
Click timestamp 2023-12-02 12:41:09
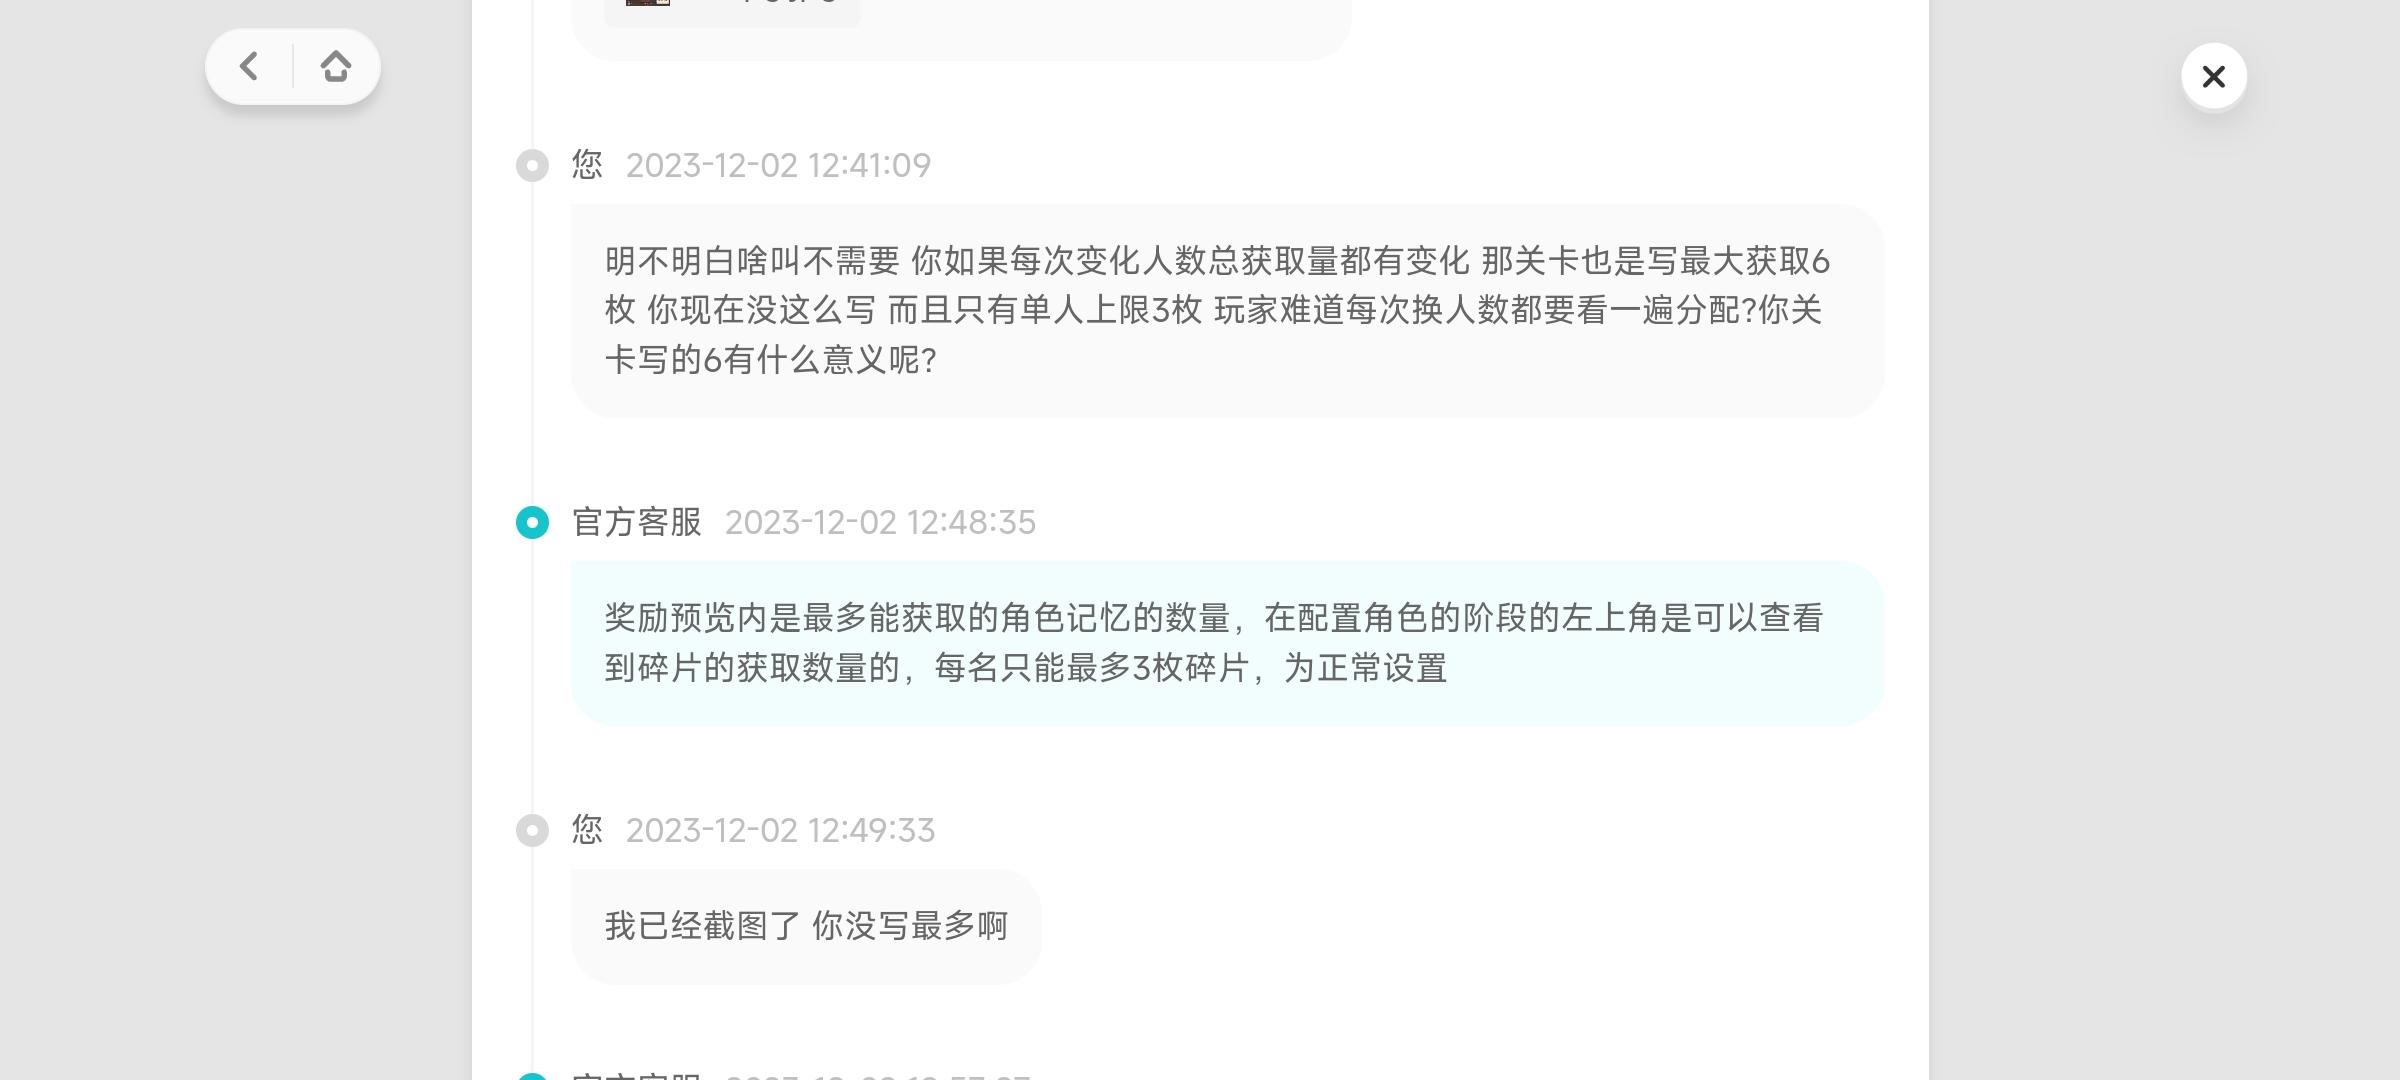click(778, 165)
